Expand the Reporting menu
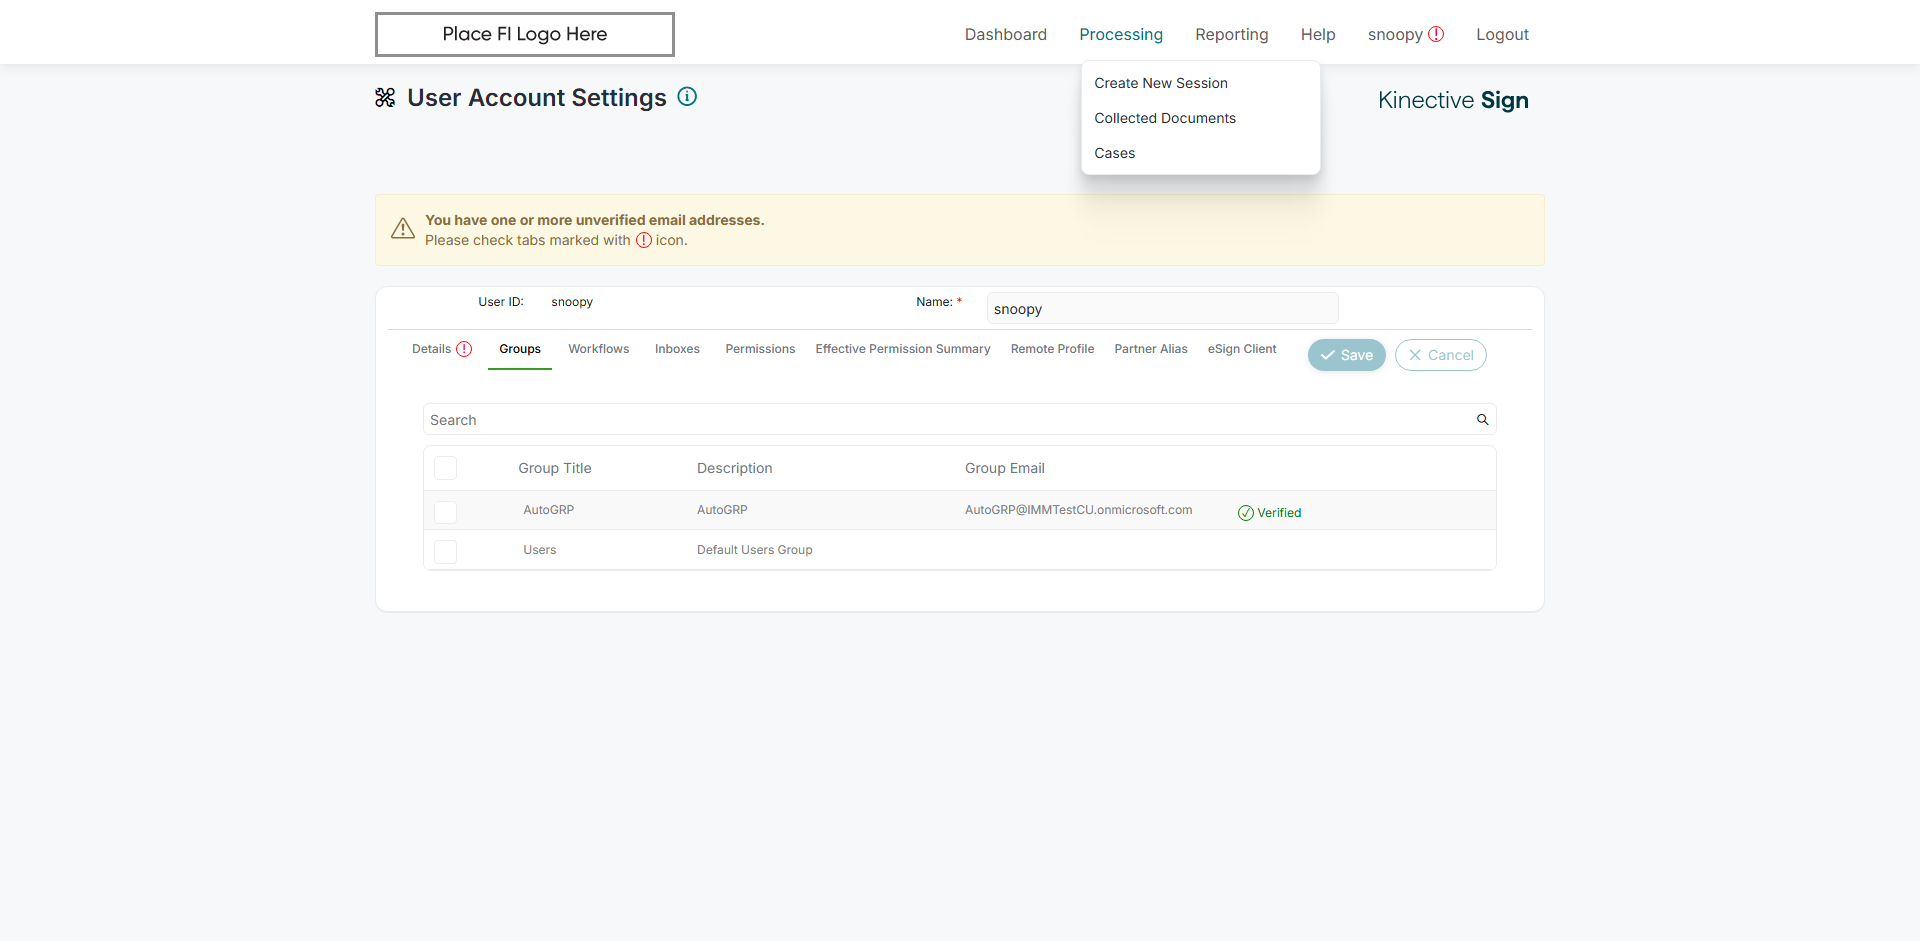Viewport: 1920px width, 941px height. point(1231,34)
